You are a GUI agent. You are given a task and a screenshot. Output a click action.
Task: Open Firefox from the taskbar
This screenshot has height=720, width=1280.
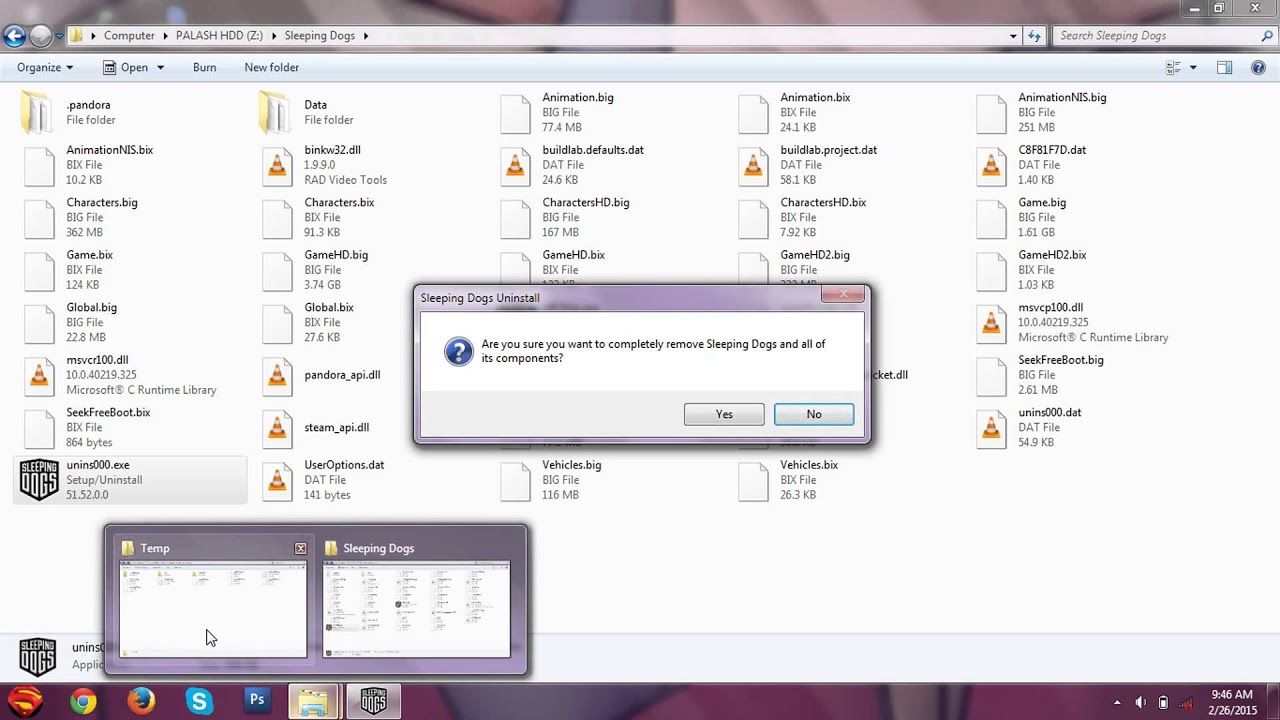[x=141, y=702]
